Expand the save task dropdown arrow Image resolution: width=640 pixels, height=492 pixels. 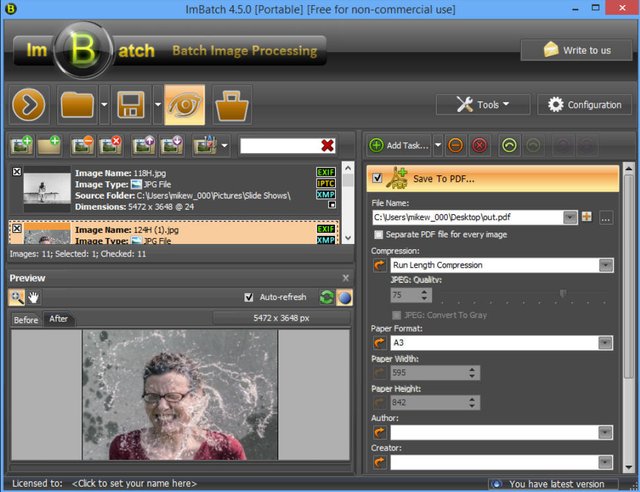(x=158, y=105)
